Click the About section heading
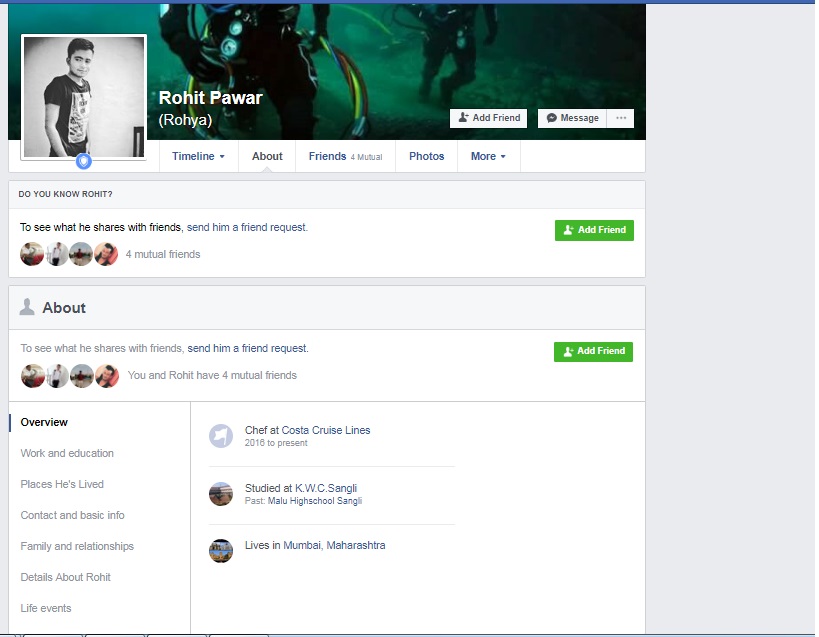This screenshot has height=637, width=819. pyautogui.click(x=64, y=308)
